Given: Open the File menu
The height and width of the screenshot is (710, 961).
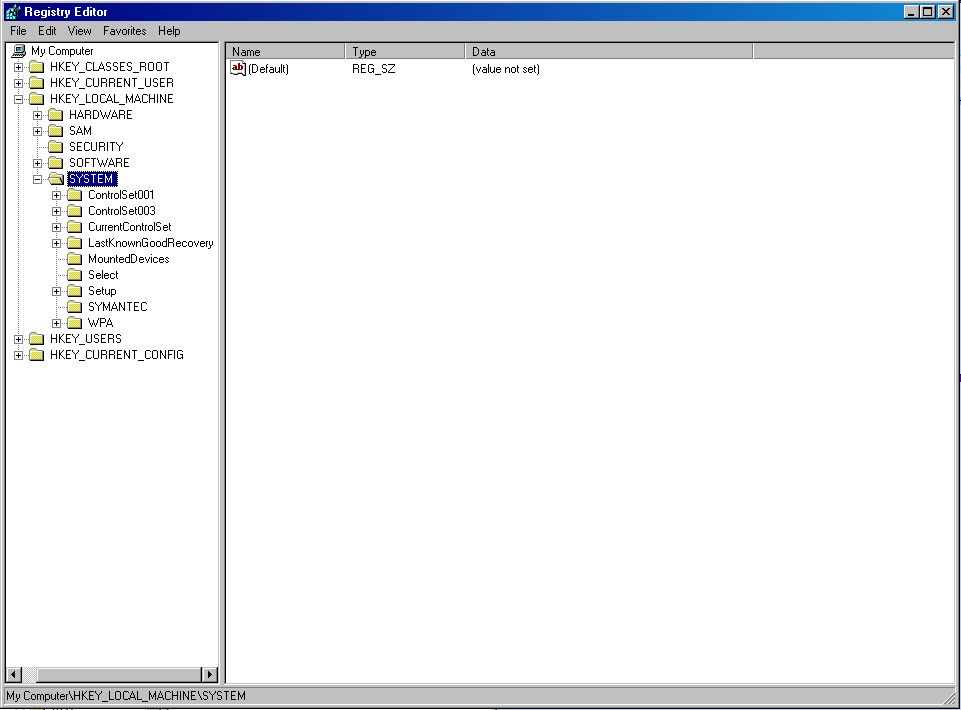Looking at the screenshot, I should pos(18,31).
